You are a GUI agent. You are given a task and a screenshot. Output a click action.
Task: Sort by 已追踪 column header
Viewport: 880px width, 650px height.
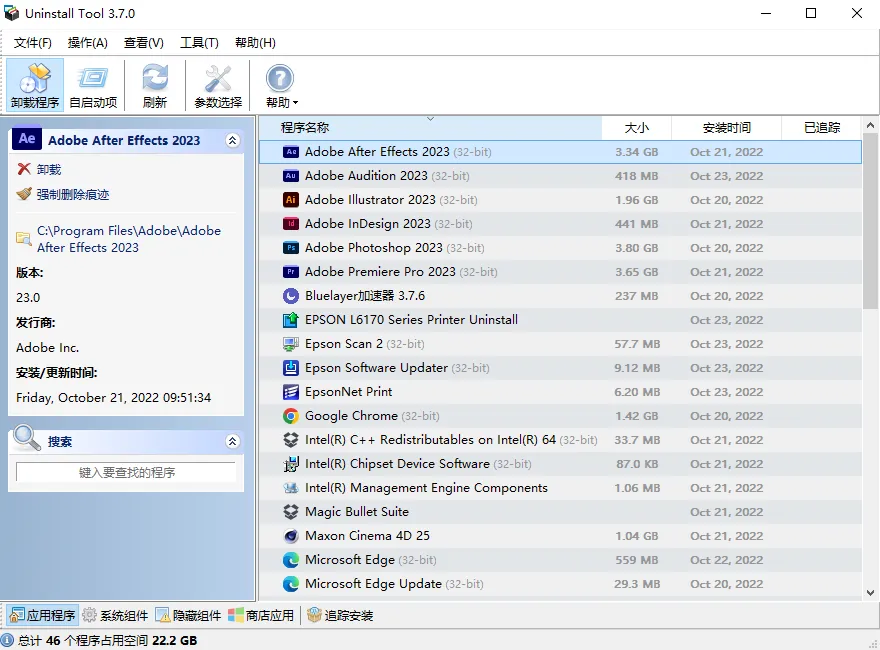click(822, 127)
